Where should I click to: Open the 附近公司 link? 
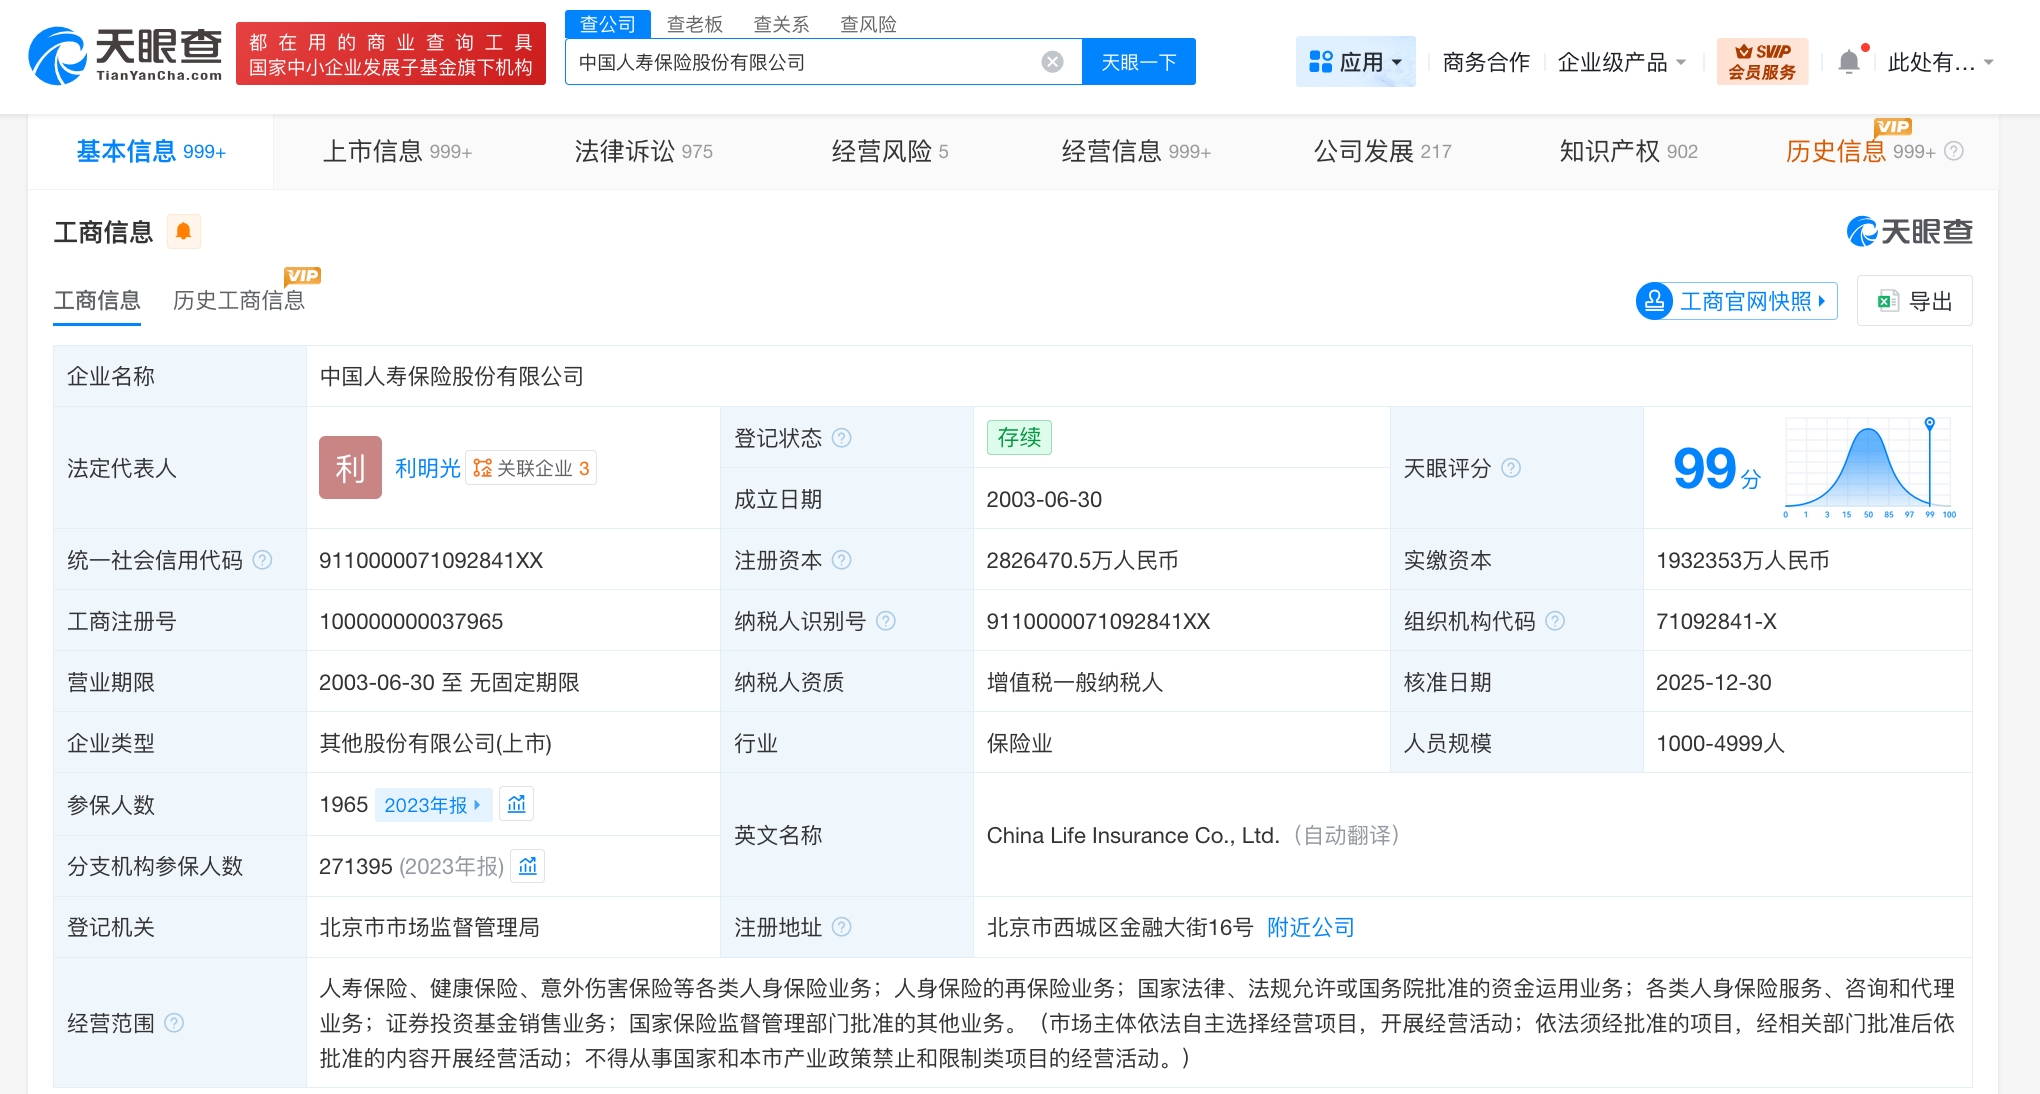(1310, 927)
